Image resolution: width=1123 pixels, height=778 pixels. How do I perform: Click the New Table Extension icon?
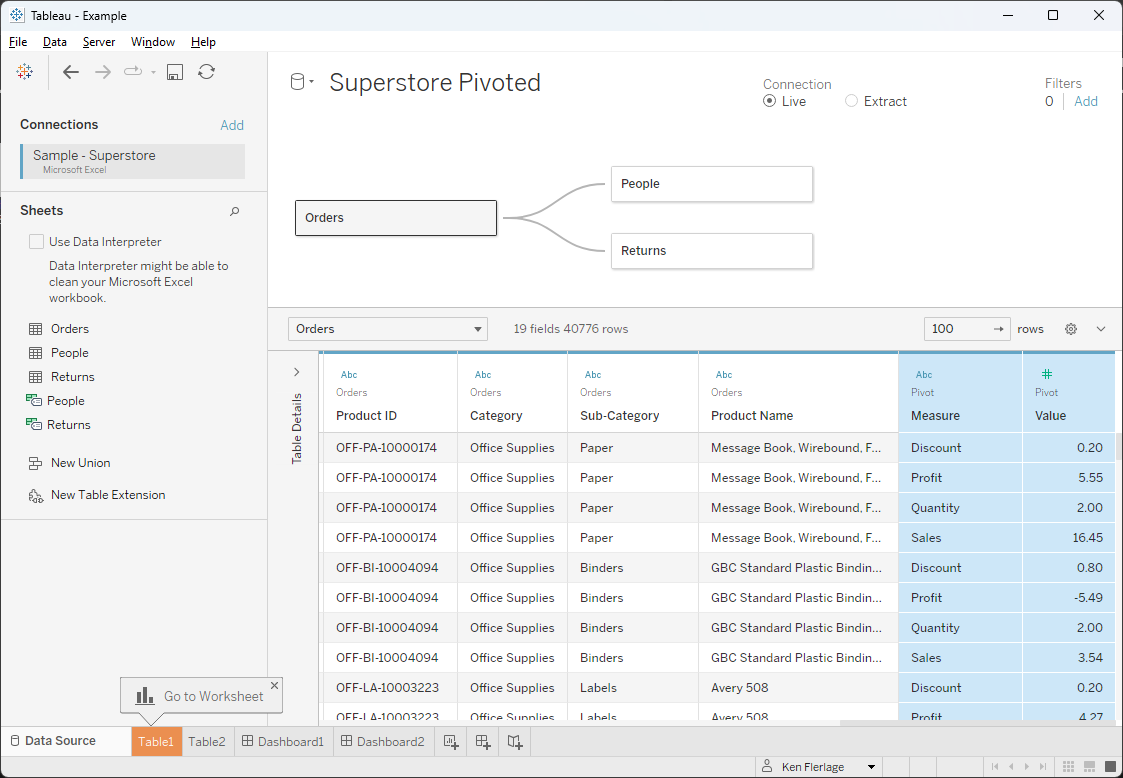[x=35, y=495]
